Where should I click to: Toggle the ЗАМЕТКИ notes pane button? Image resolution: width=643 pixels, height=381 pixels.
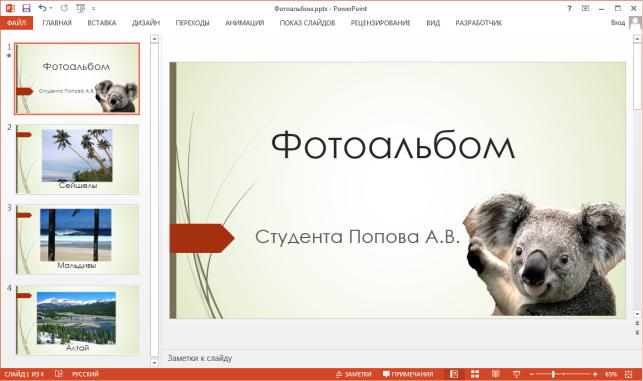pos(353,374)
